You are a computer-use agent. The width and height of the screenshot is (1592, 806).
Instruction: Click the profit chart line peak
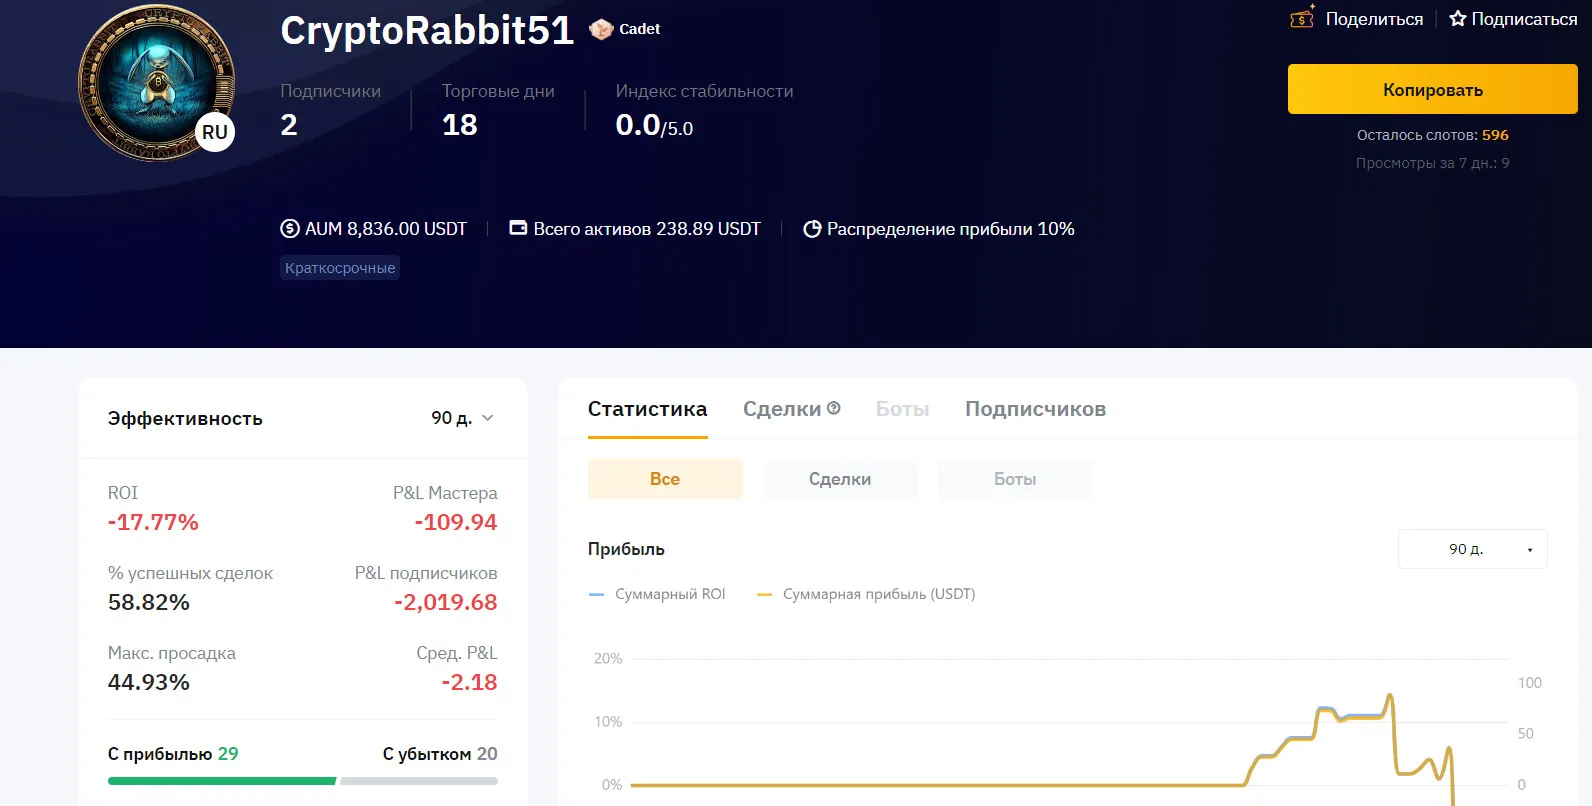(1389, 696)
